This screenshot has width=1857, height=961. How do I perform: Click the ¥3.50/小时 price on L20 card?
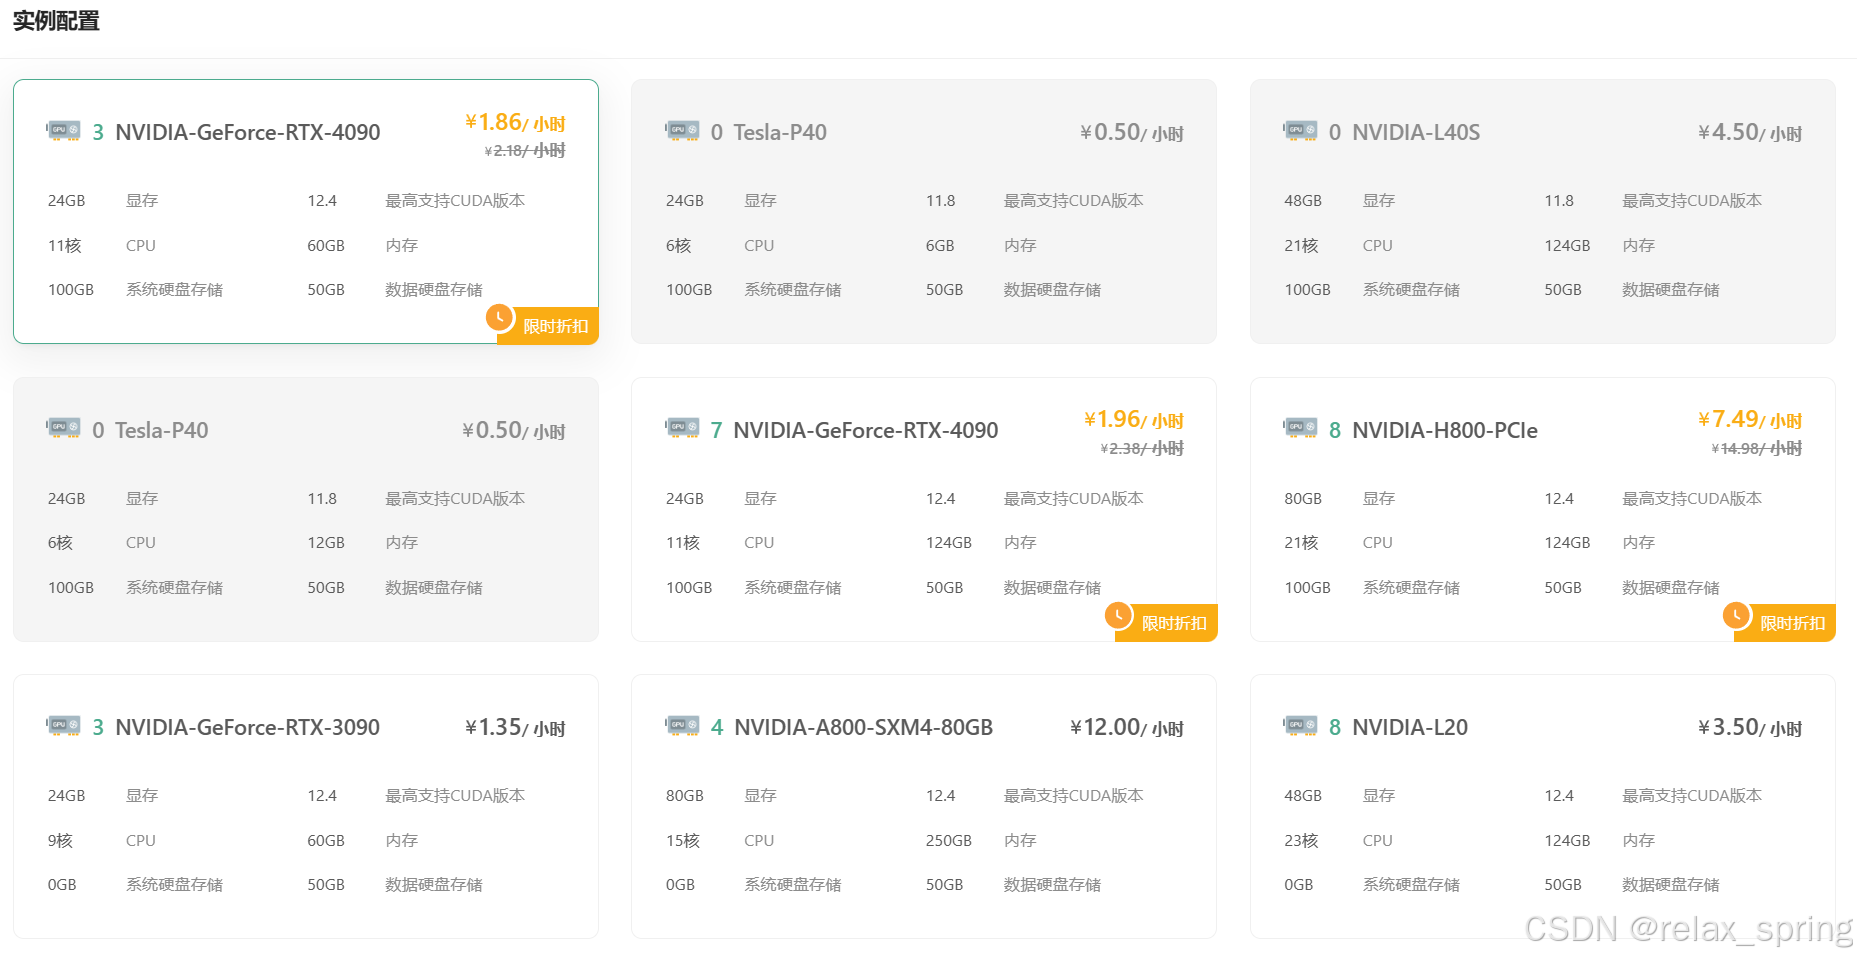pyautogui.click(x=1750, y=727)
